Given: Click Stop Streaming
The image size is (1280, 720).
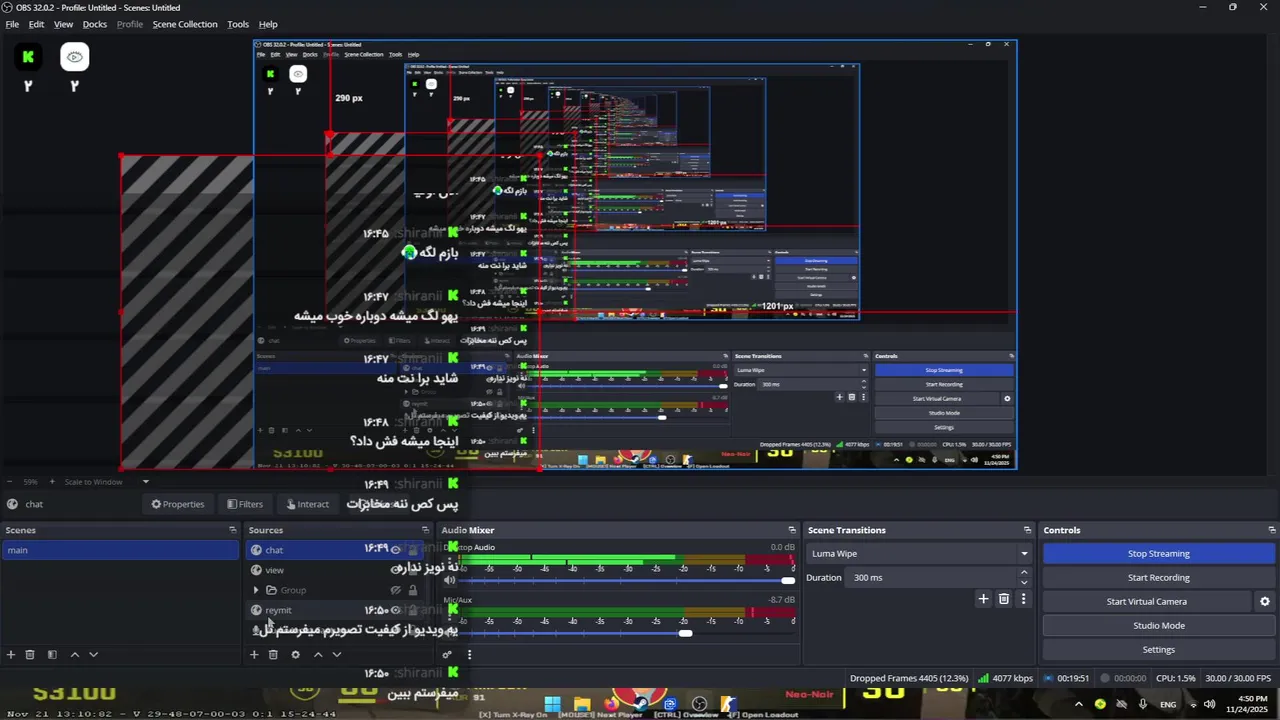Looking at the screenshot, I should (1159, 553).
